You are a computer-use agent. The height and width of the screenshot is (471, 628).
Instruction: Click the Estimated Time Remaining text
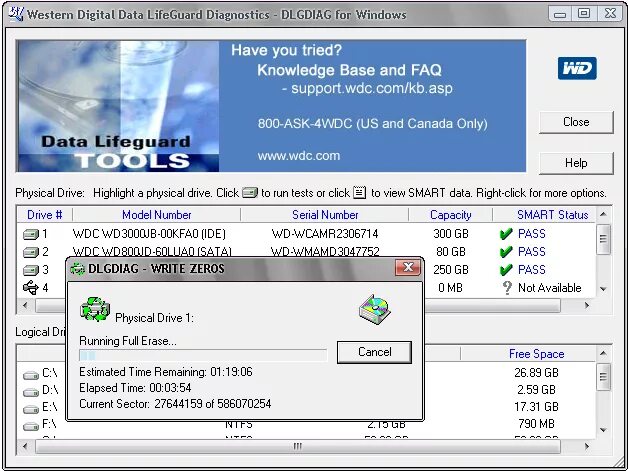[166, 372]
